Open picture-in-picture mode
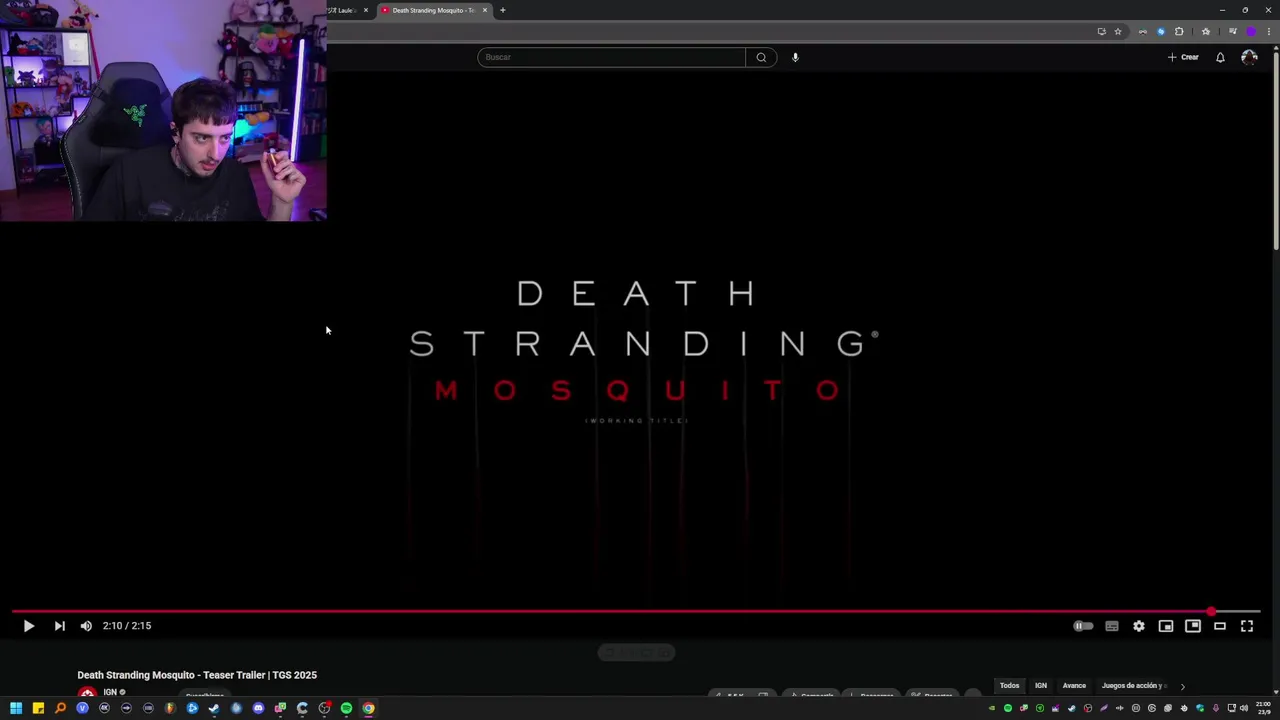Image resolution: width=1280 pixels, height=720 pixels. click(1193, 626)
